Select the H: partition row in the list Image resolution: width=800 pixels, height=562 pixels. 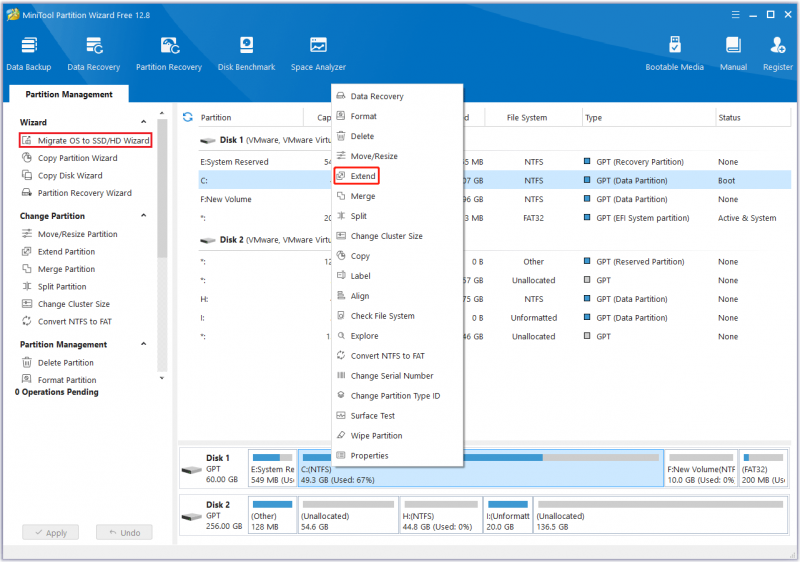pos(494,299)
